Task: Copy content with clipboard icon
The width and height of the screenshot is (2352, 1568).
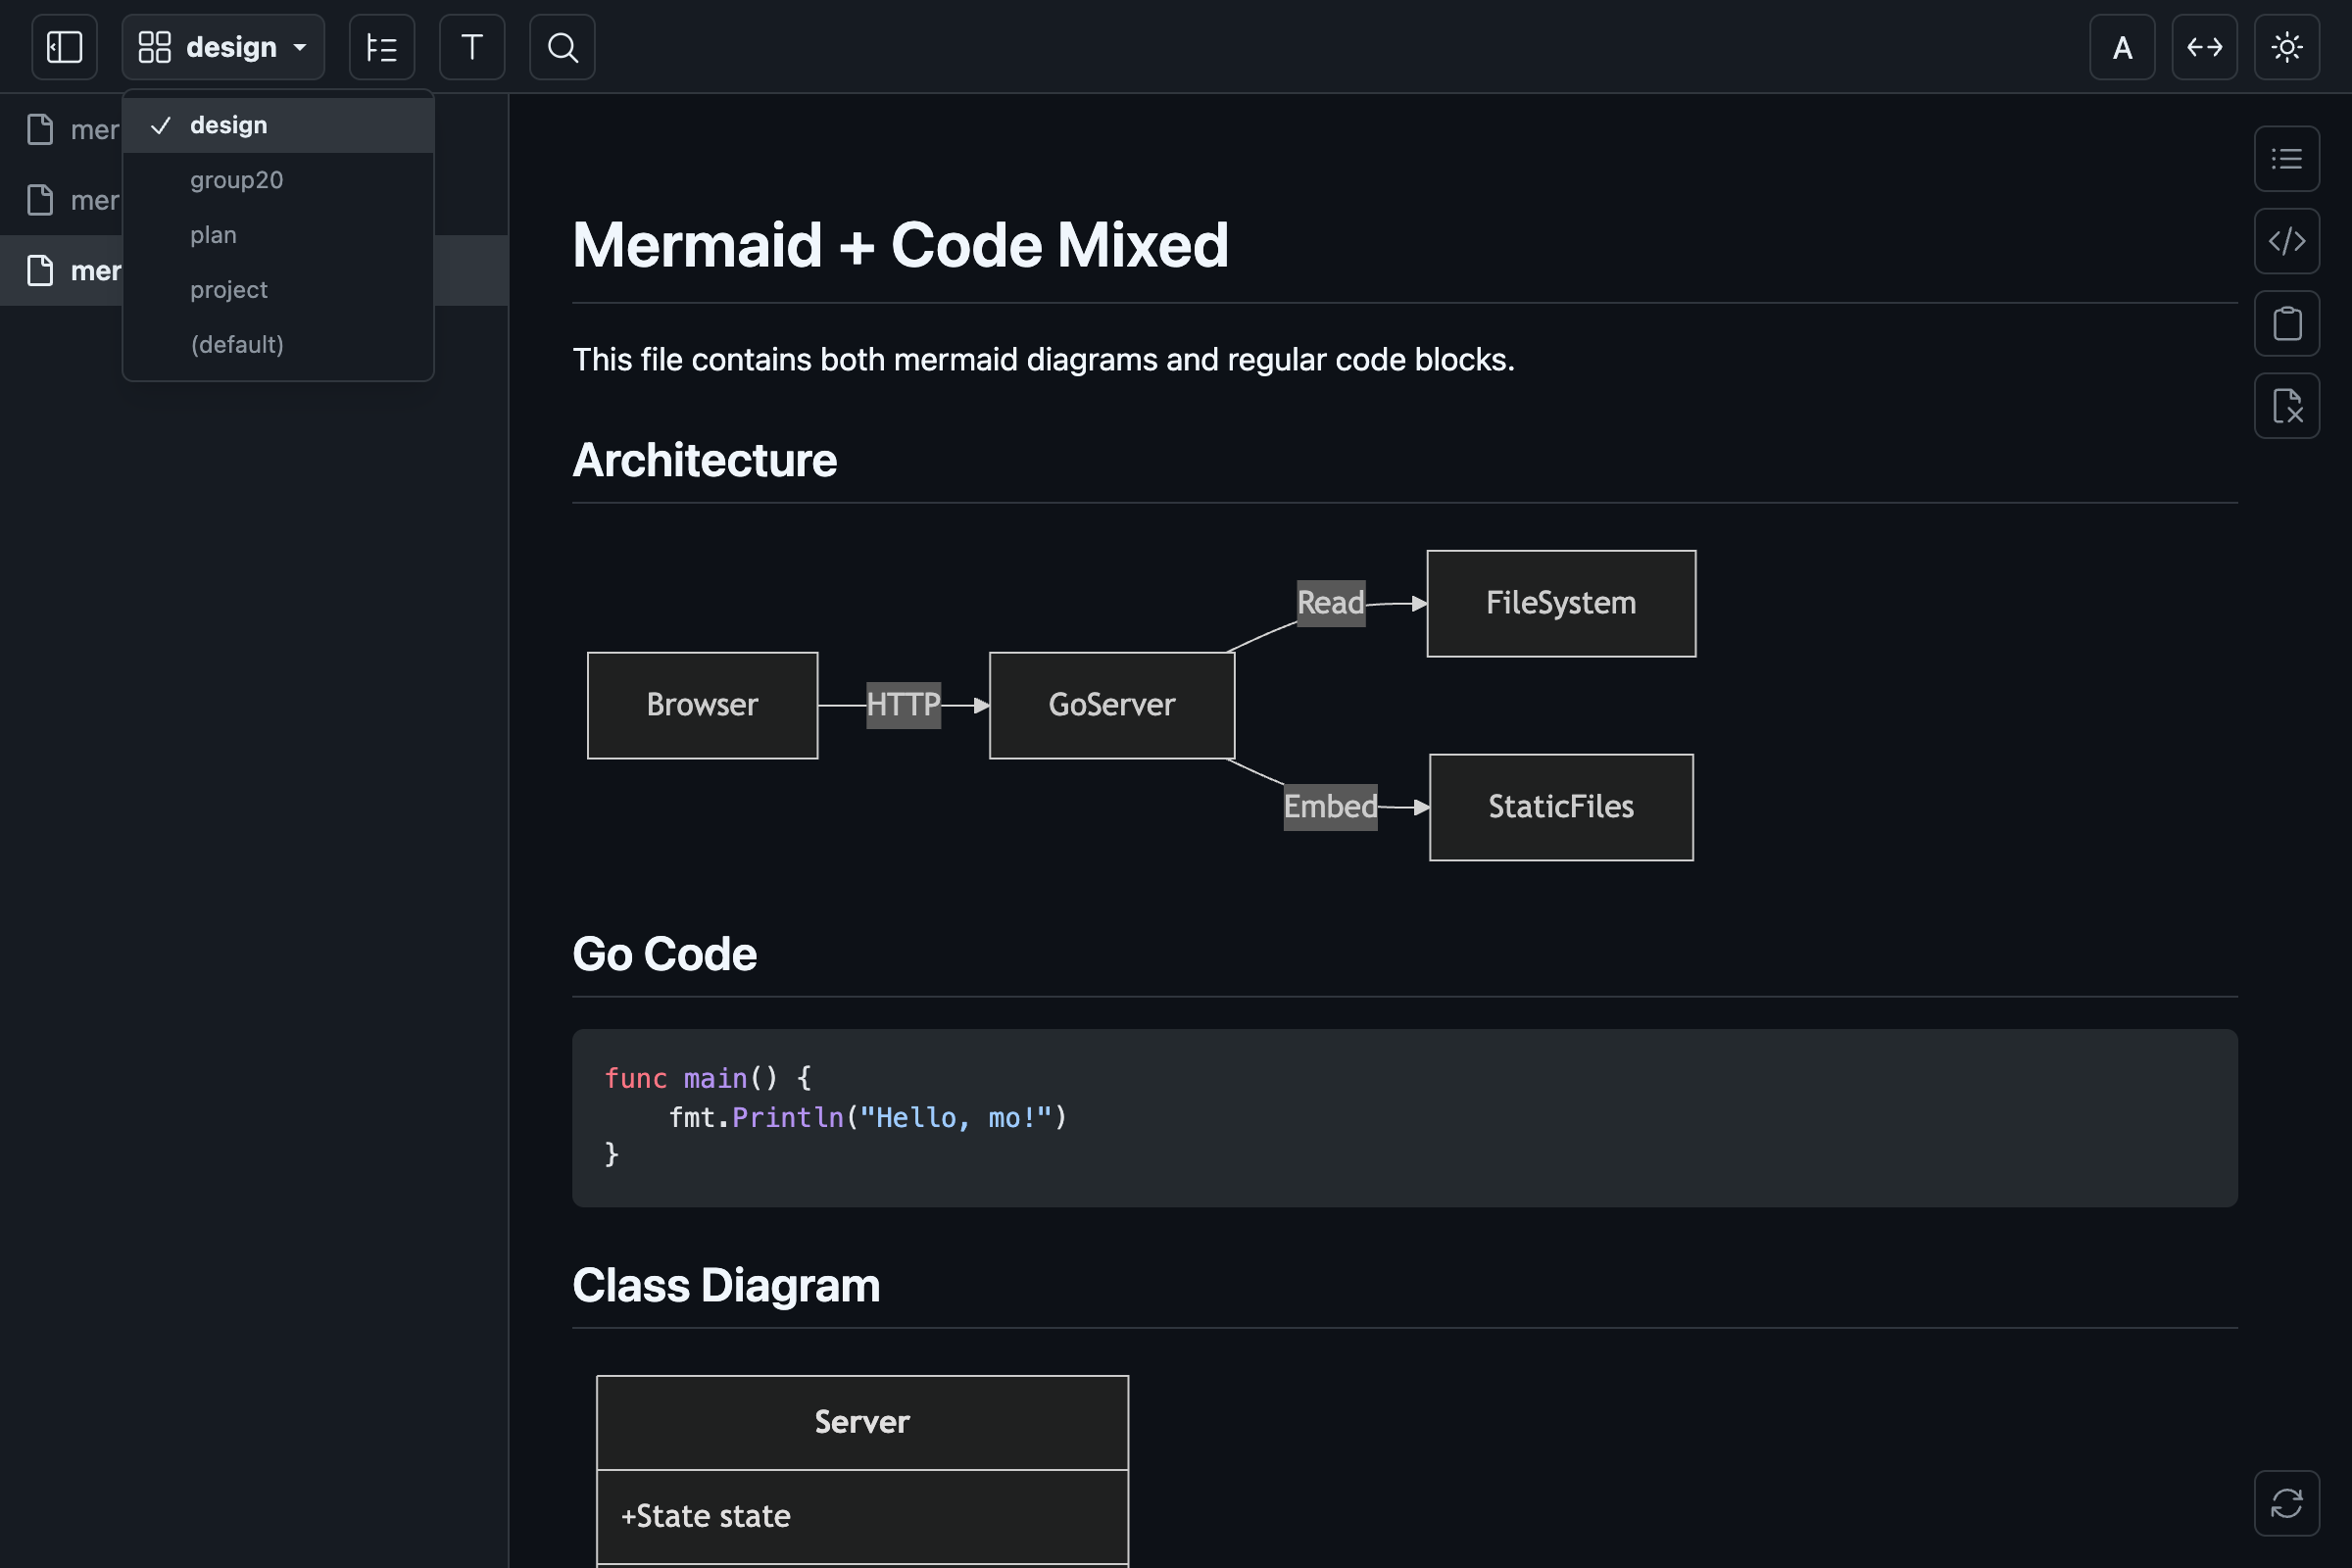Action: 2286,323
